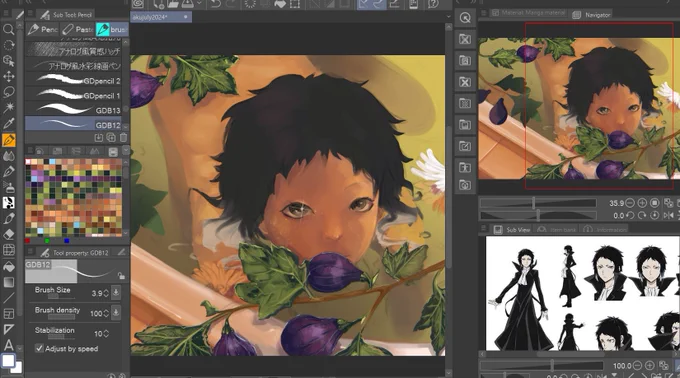This screenshot has width=680, height=378.
Task: Click sub tool list scroll-up arrow
Action: pyautogui.click(x=126, y=42)
